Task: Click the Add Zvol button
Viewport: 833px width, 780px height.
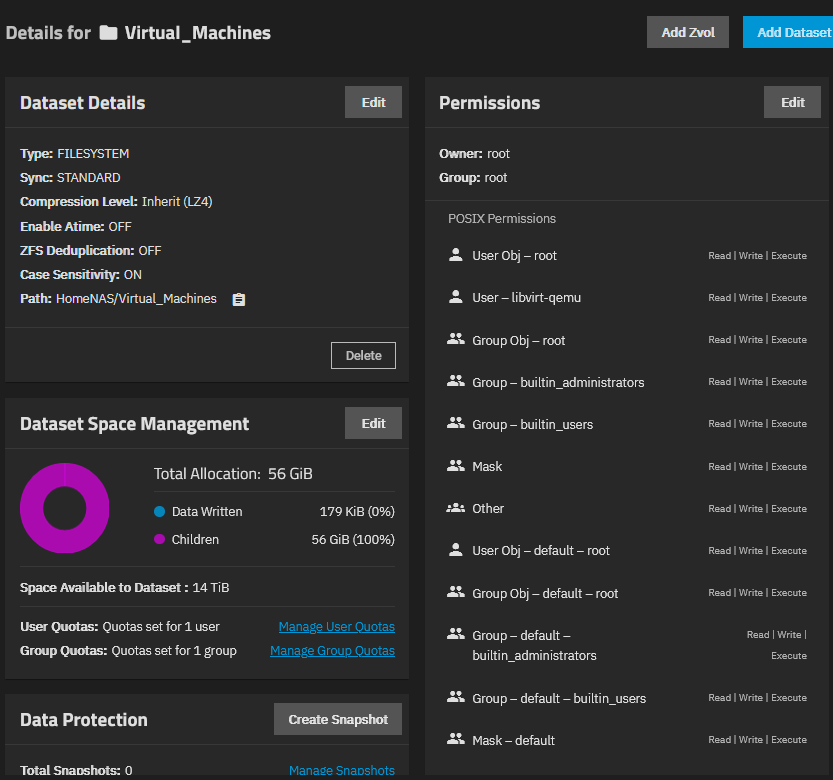Action: coord(687,32)
